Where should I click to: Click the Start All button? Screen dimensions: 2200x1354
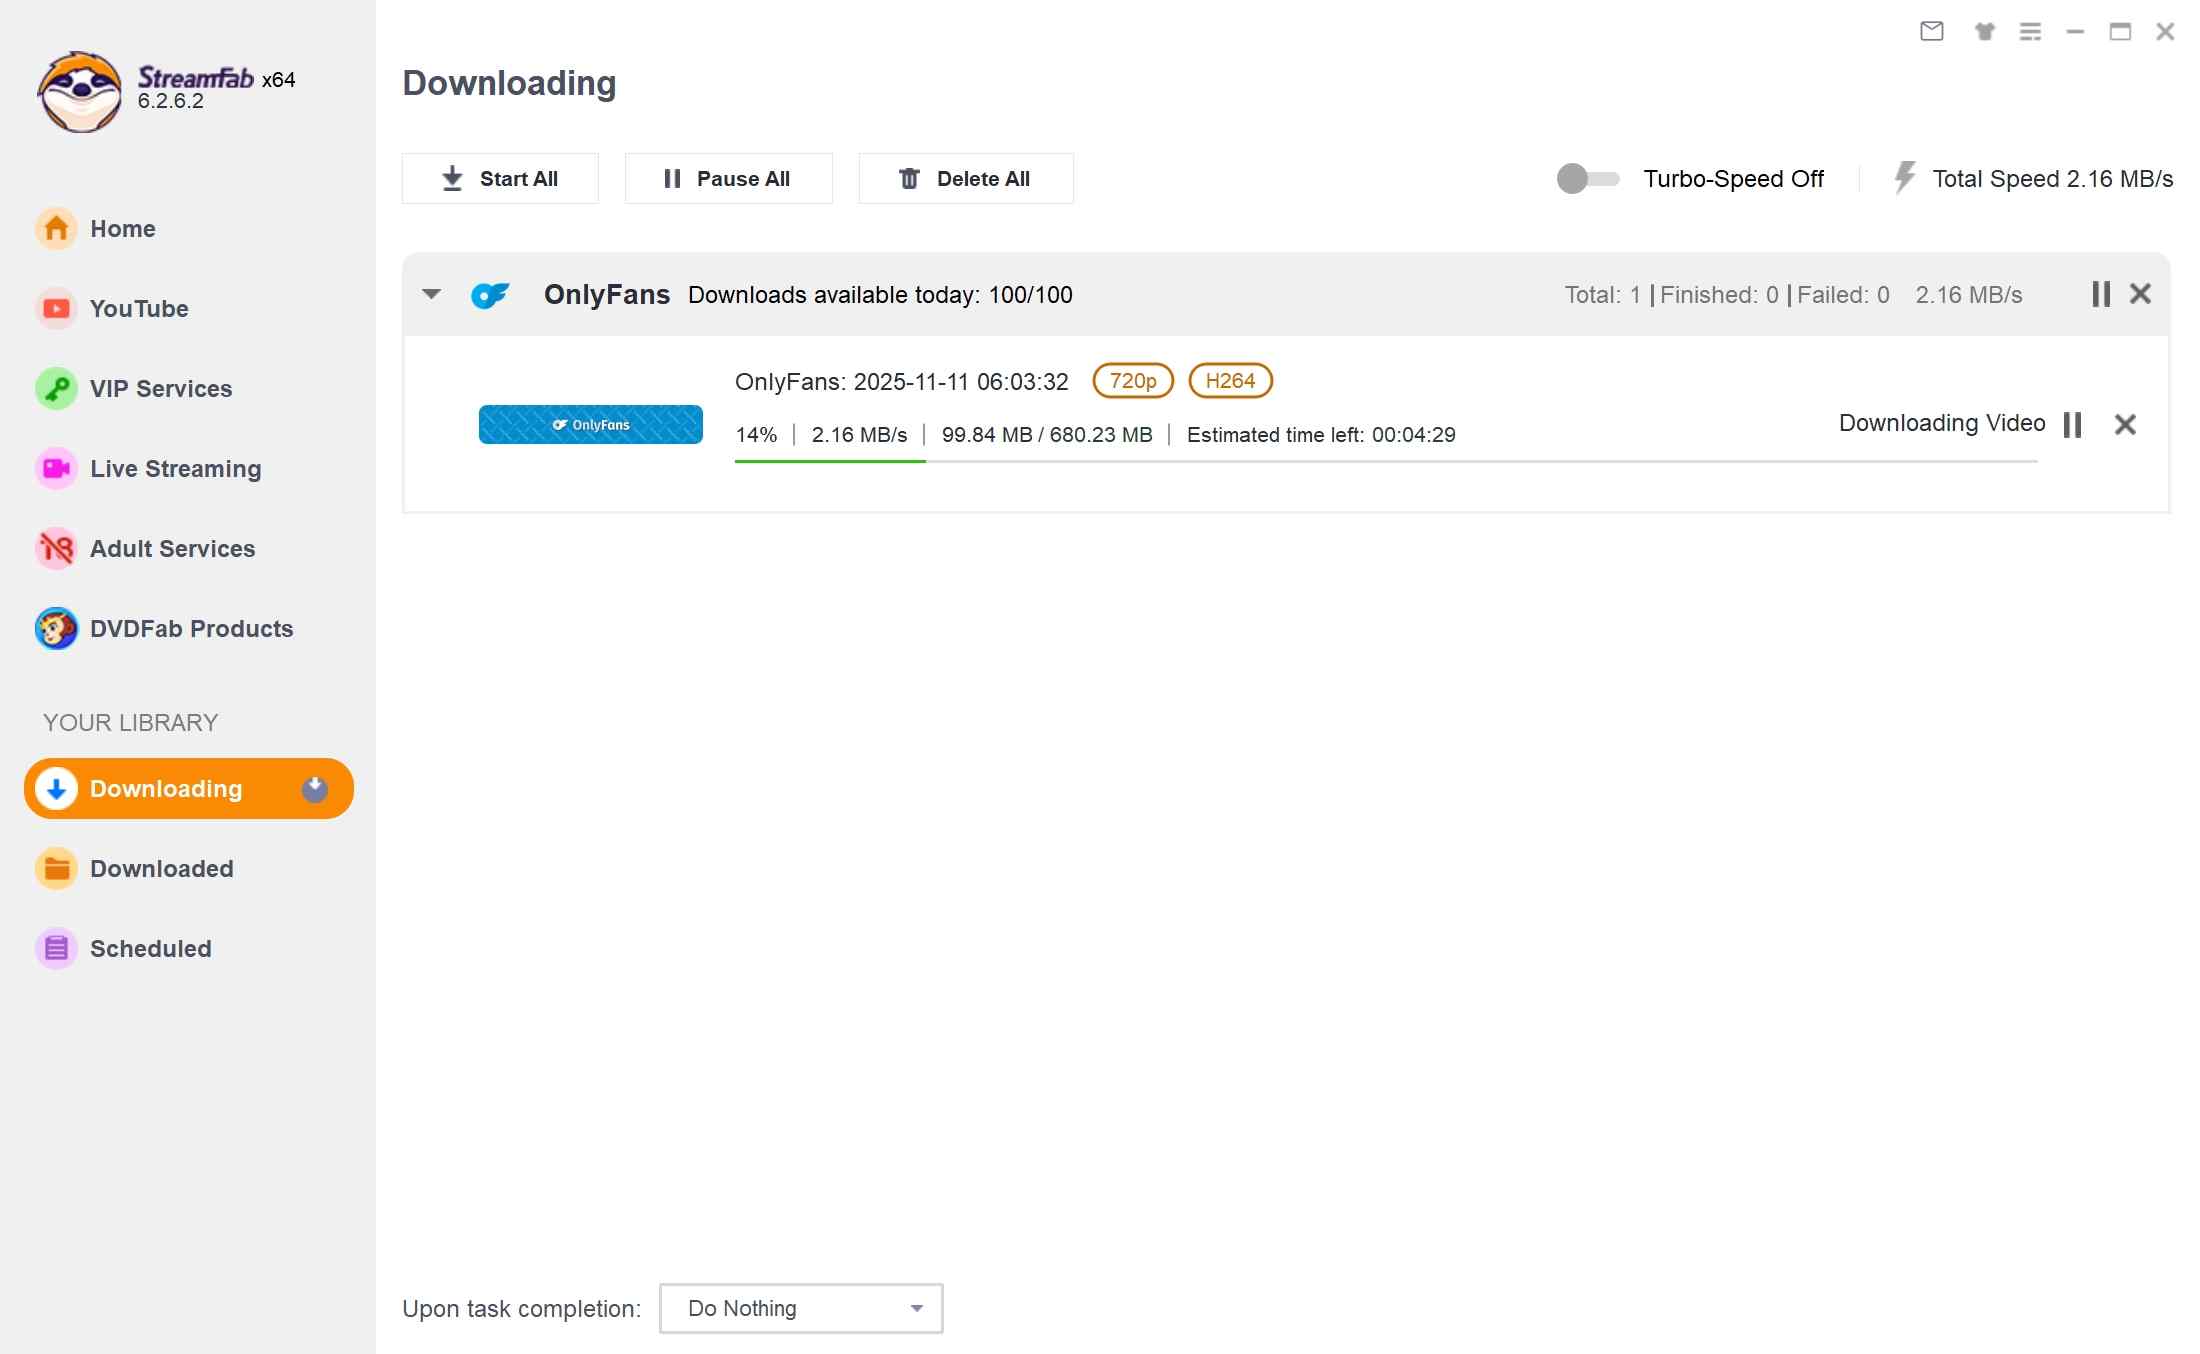pos(500,178)
